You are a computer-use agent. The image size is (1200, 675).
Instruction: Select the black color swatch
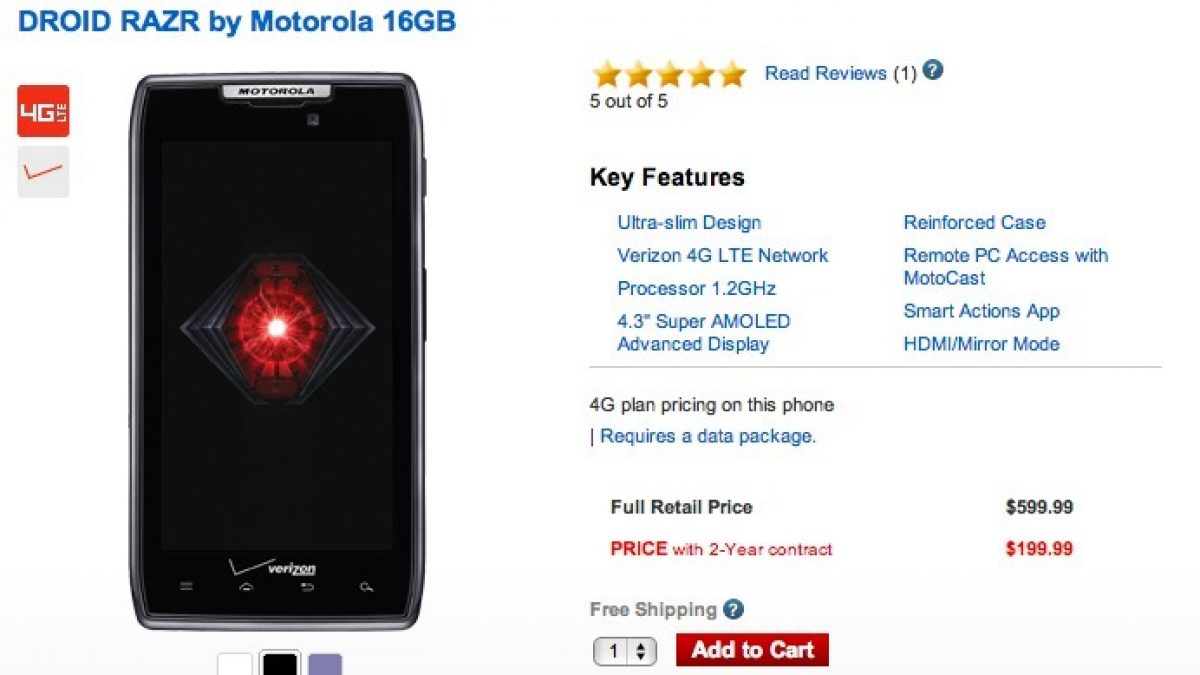[280, 664]
